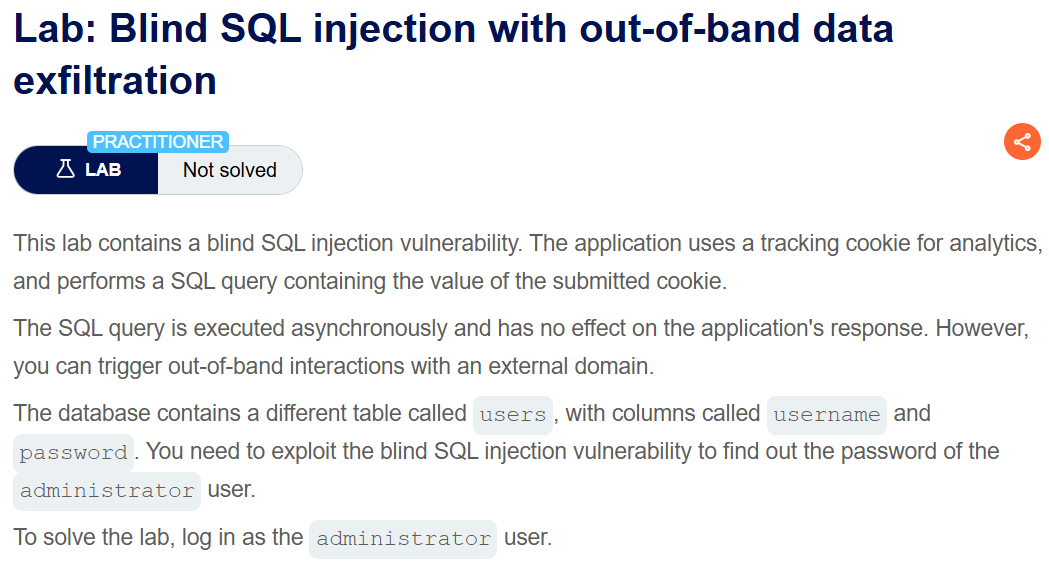Click administrator code snippet before 'user.' in password paragraph

107,491
